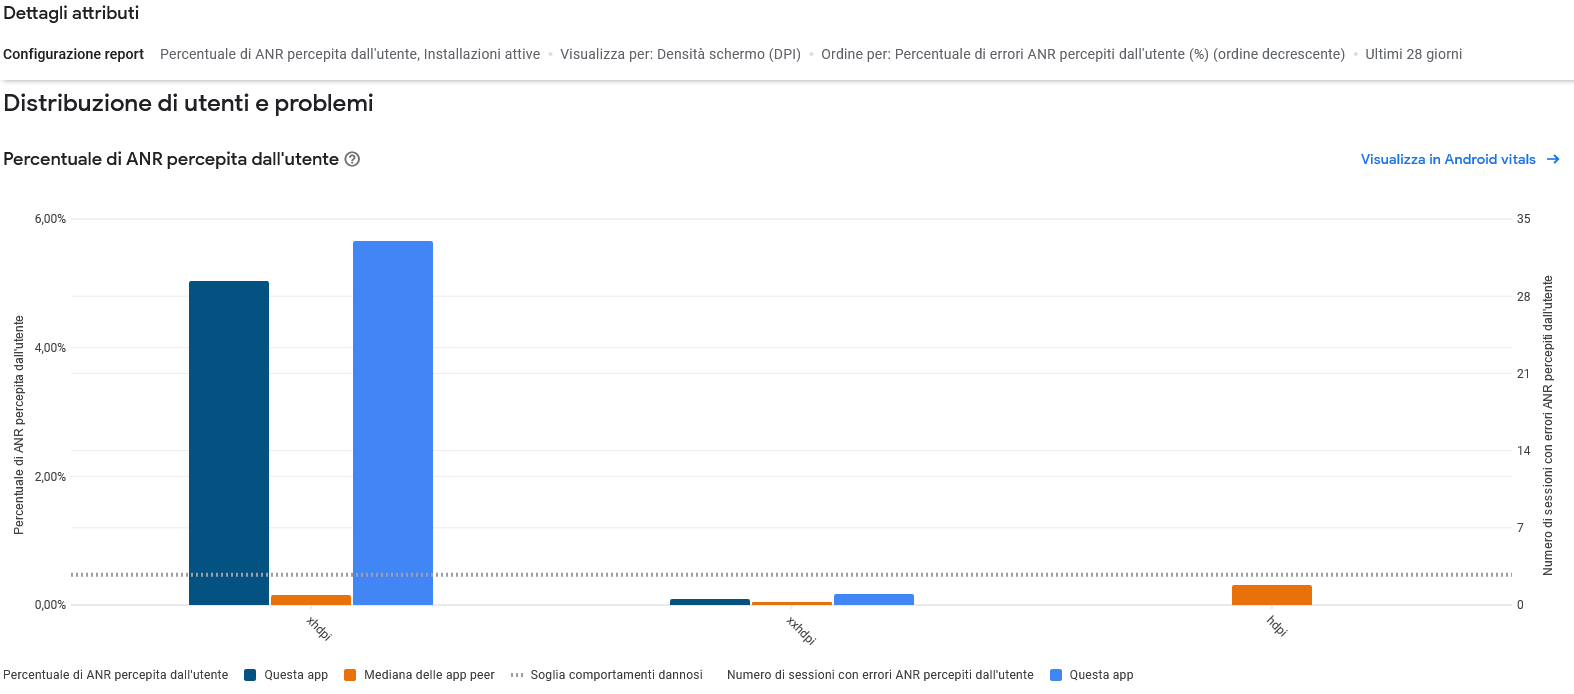1574x694 pixels.
Task: Click the hdpi axis label
Action: (1277, 626)
